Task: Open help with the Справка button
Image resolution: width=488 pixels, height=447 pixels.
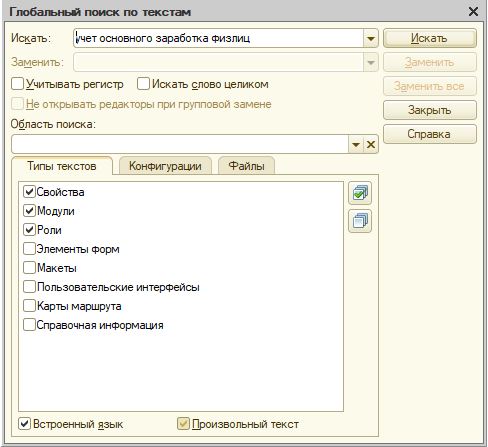Action: pyautogui.click(x=430, y=134)
